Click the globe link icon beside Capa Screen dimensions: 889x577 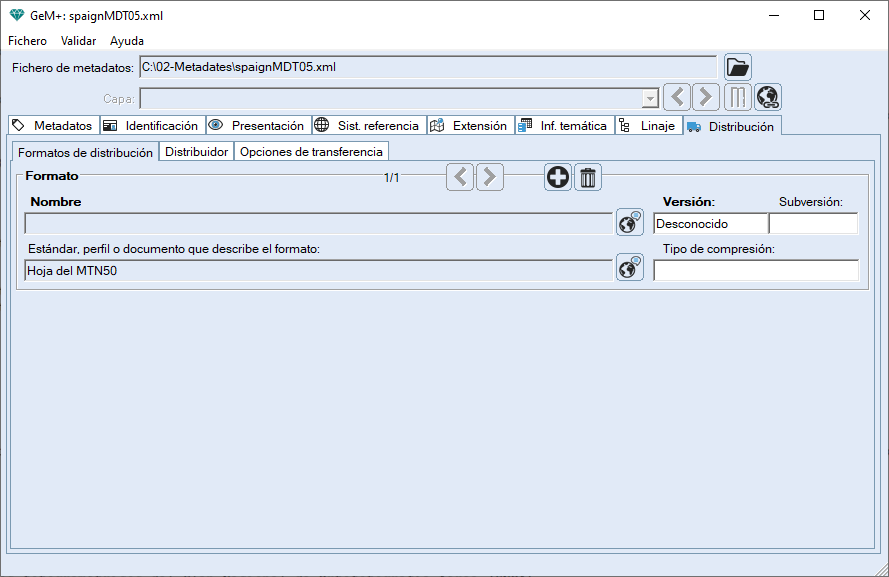pos(768,97)
